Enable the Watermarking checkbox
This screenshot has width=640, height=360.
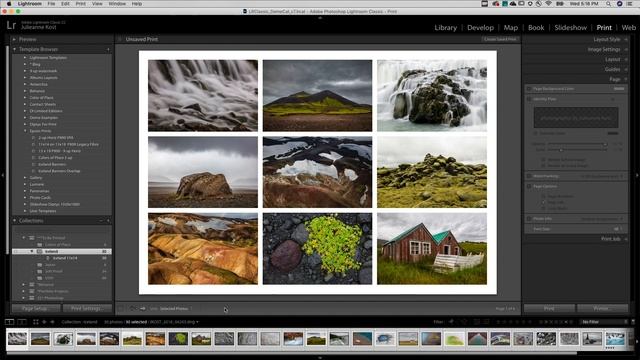click(529, 176)
